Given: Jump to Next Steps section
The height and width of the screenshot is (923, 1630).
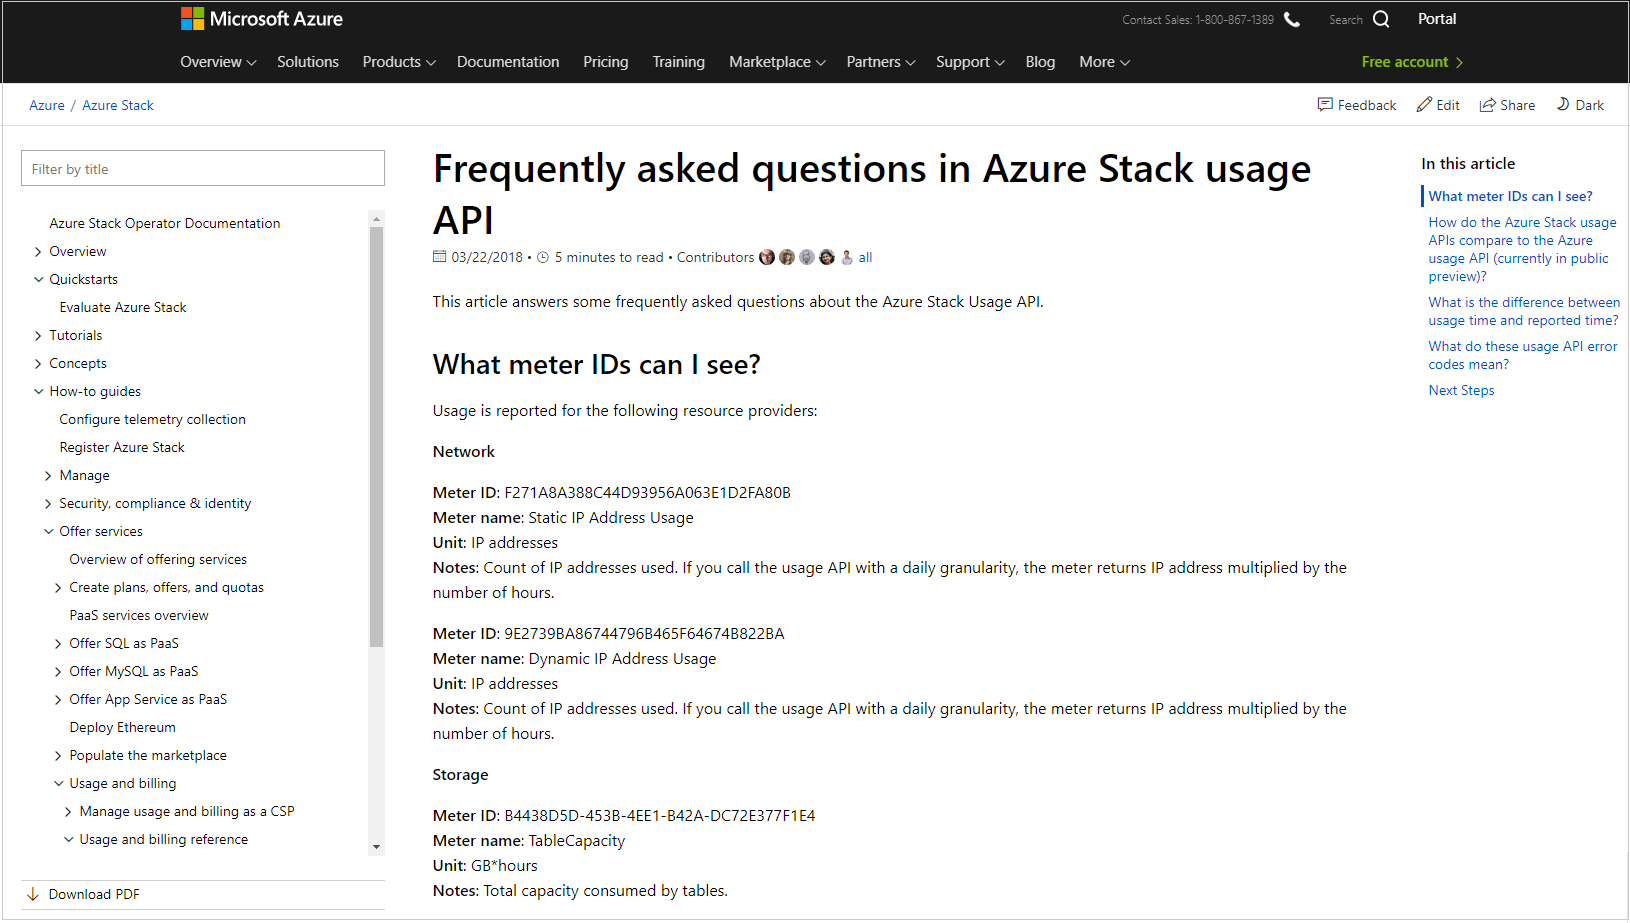Looking at the screenshot, I should (1461, 390).
